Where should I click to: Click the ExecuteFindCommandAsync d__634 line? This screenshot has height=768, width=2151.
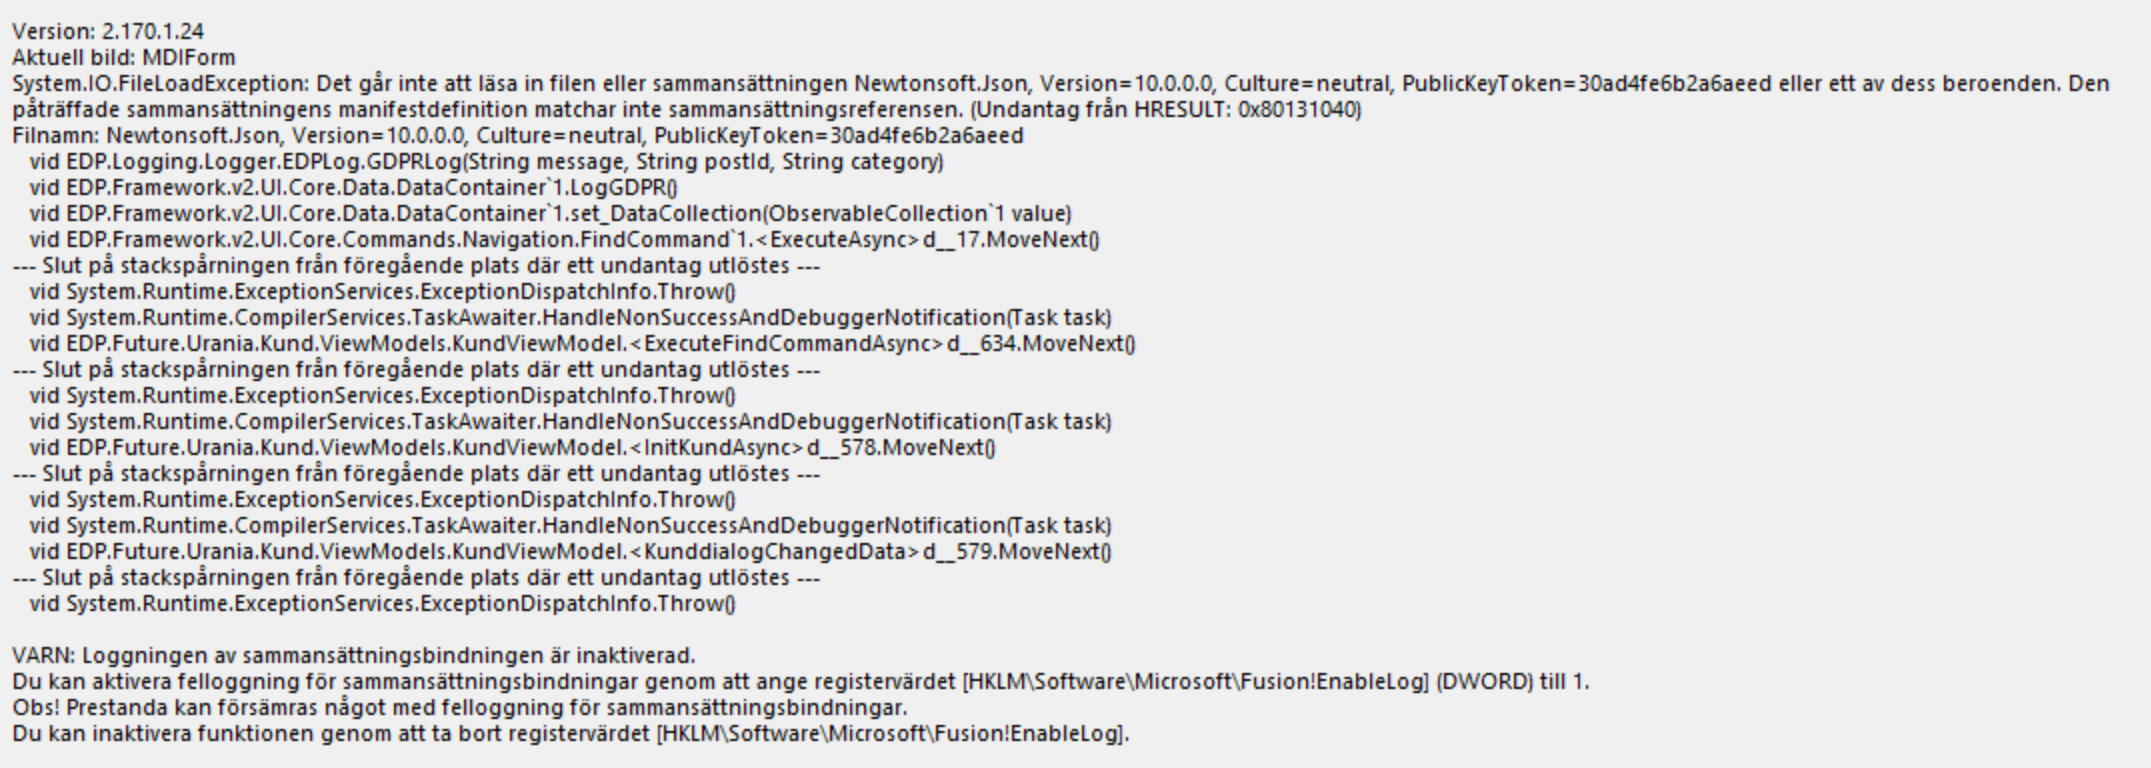[x=582, y=344]
